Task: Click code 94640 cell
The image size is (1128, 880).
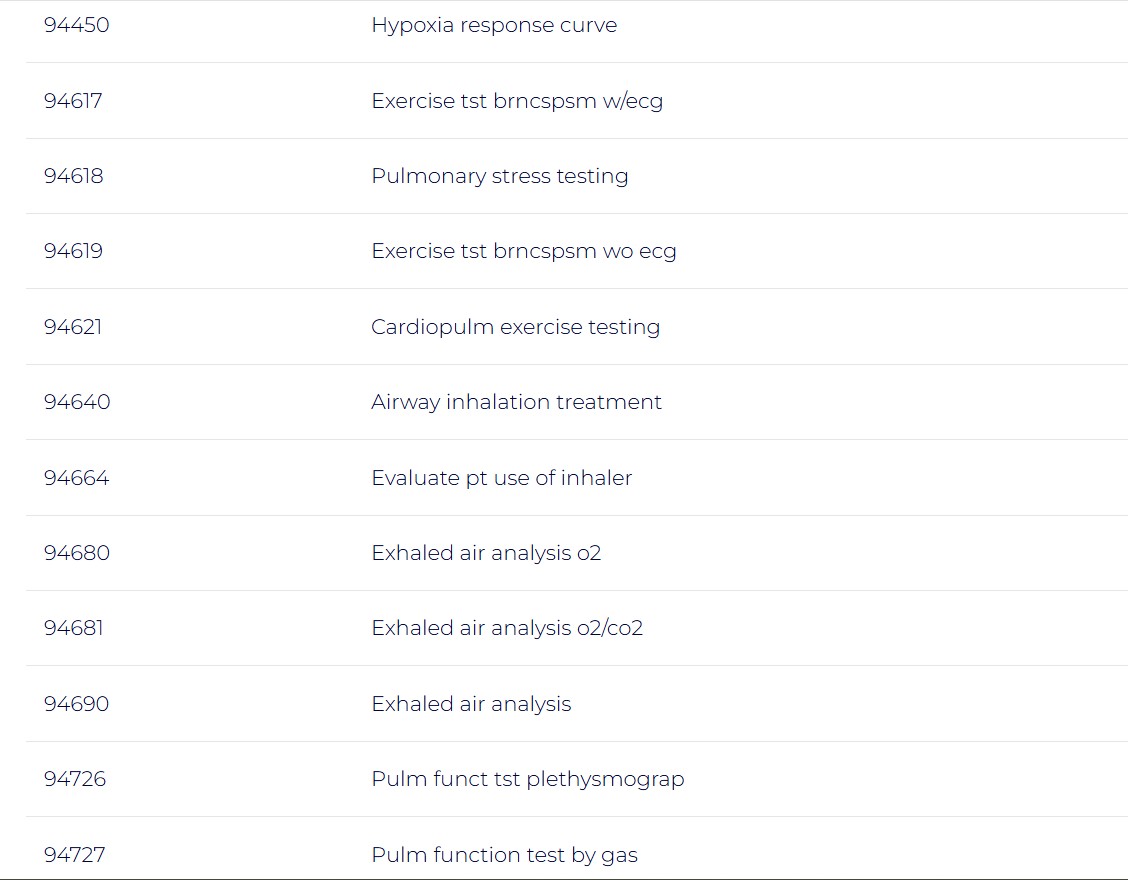Action: point(77,402)
